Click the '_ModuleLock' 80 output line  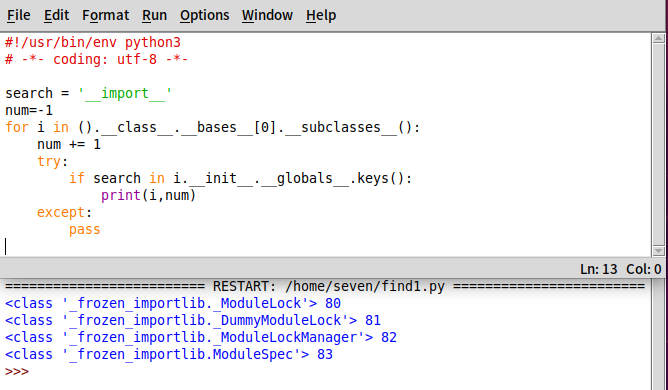[x=173, y=303]
